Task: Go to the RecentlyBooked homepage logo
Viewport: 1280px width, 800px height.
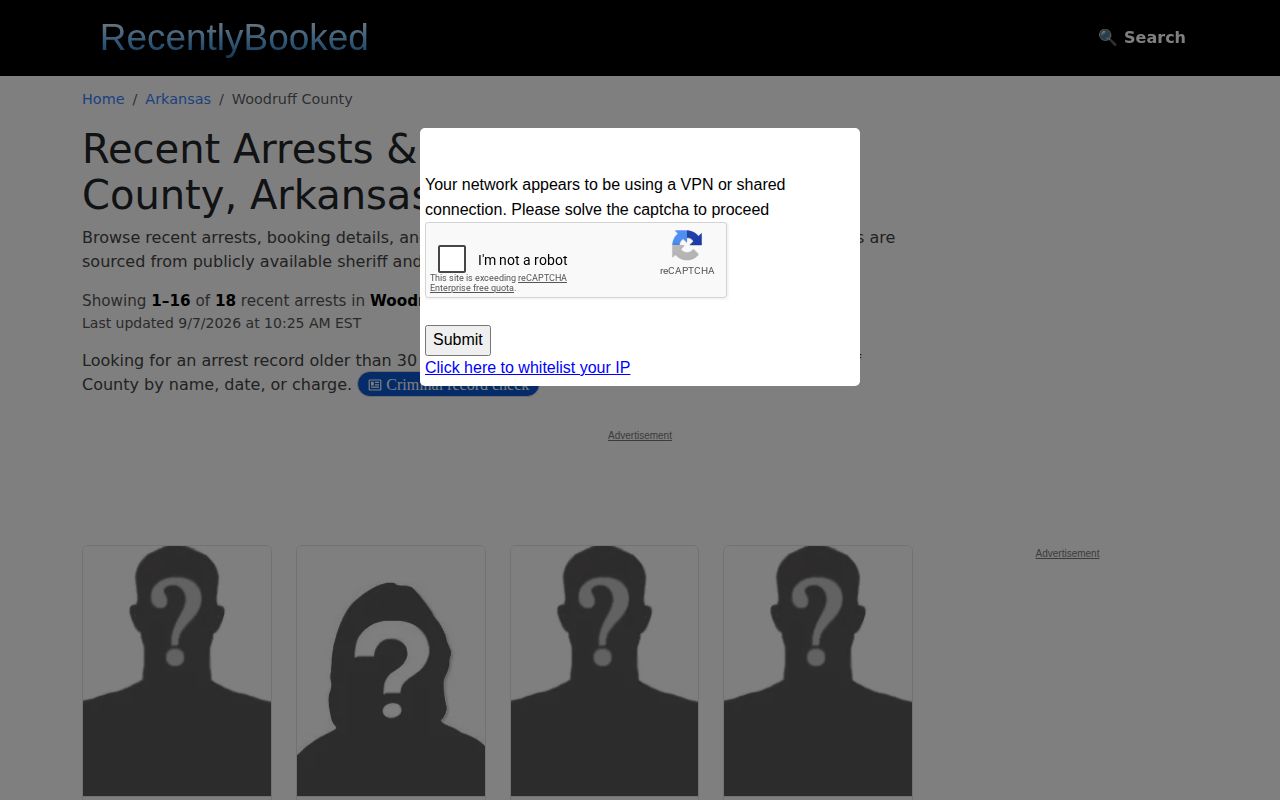Action: pyautogui.click(x=234, y=37)
